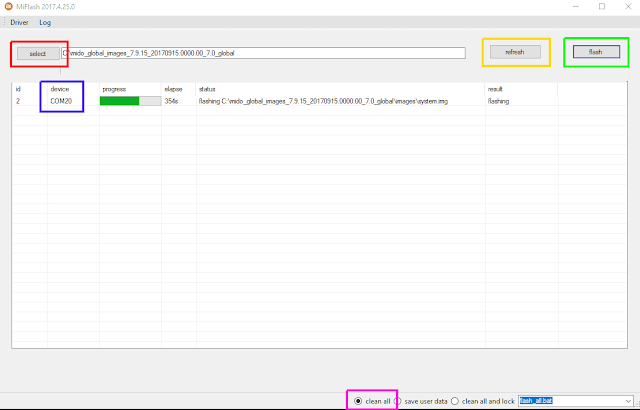Close the MiFlash window

(628, 7)
